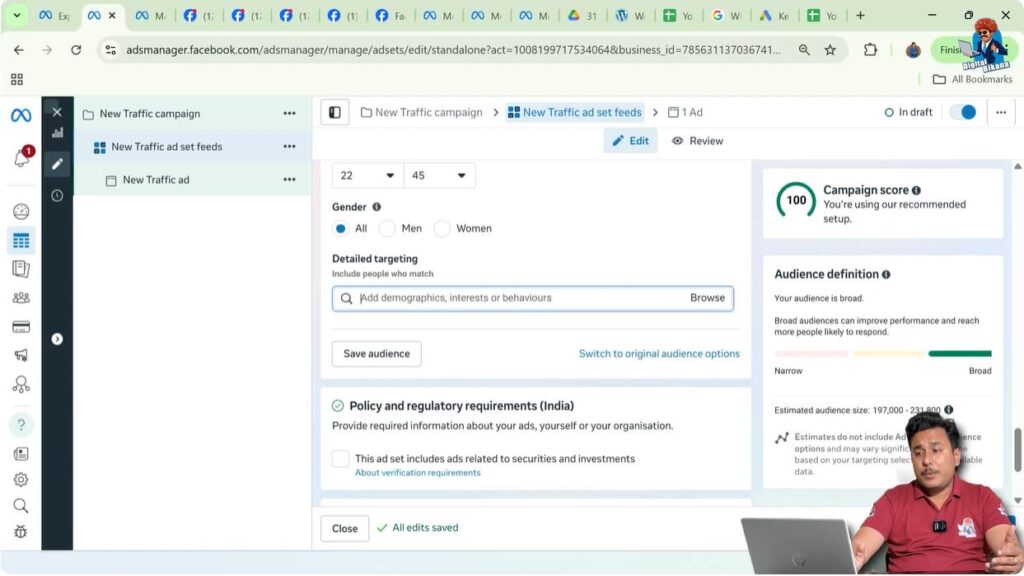Open the browser apps grid icon
Screen dimensions: 1024x576
pyautogui.click(x=17, y=79)
